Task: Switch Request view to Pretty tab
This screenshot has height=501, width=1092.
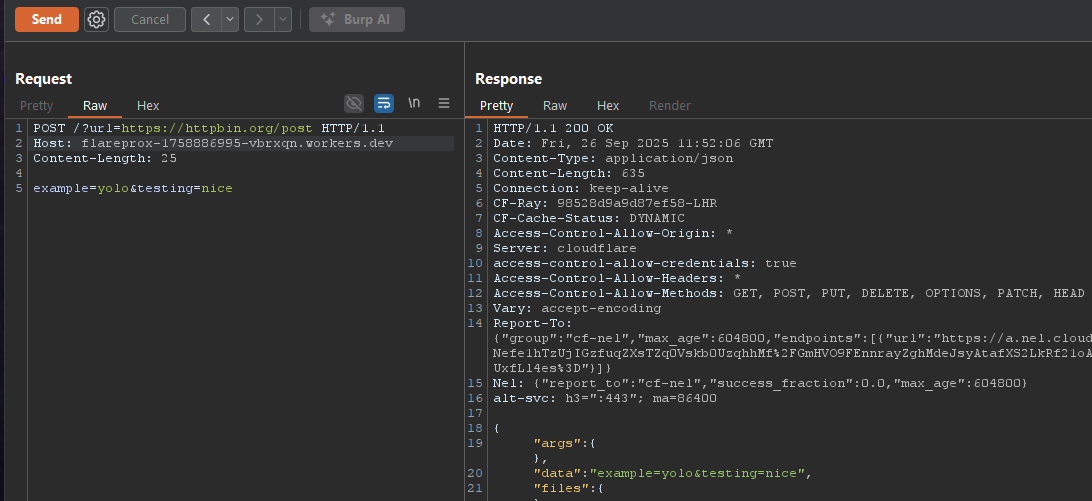Action: tap(37, 105)
